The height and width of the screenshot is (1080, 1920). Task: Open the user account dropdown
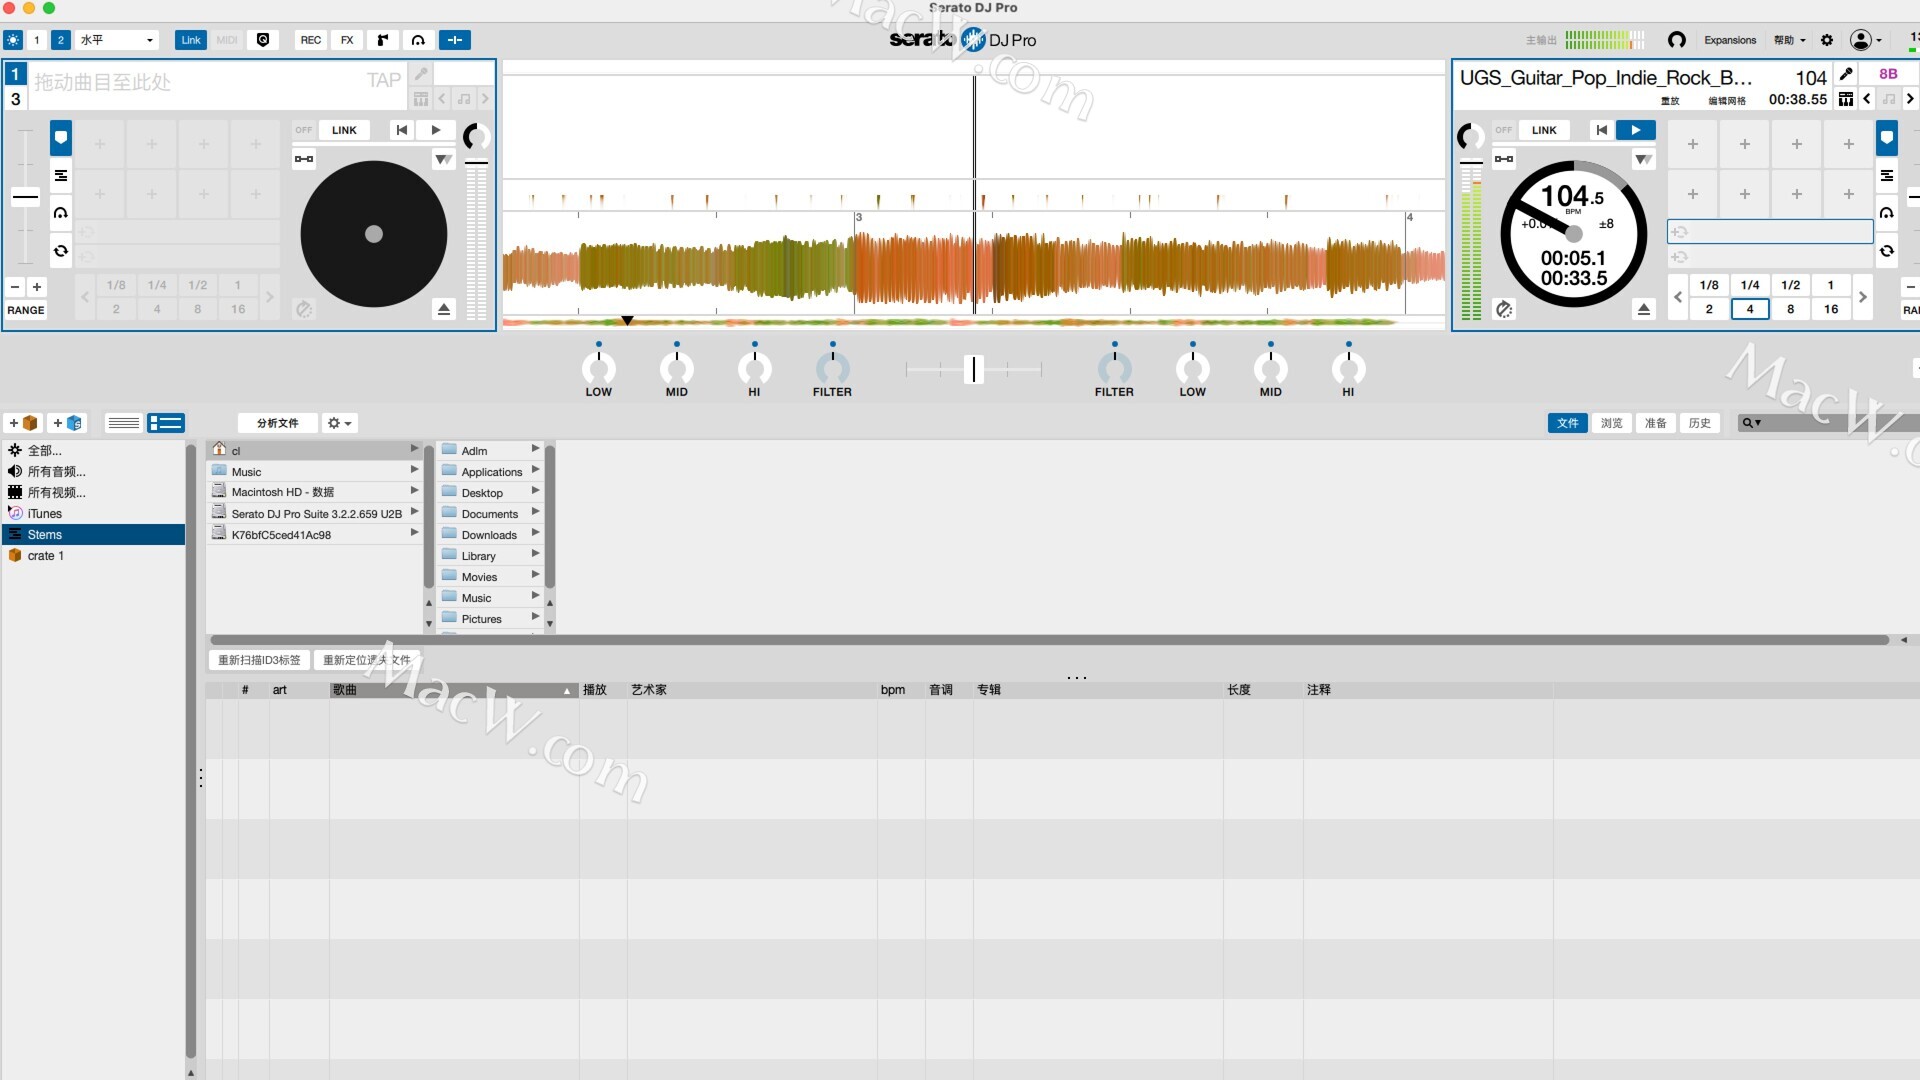coord(1866,40)
